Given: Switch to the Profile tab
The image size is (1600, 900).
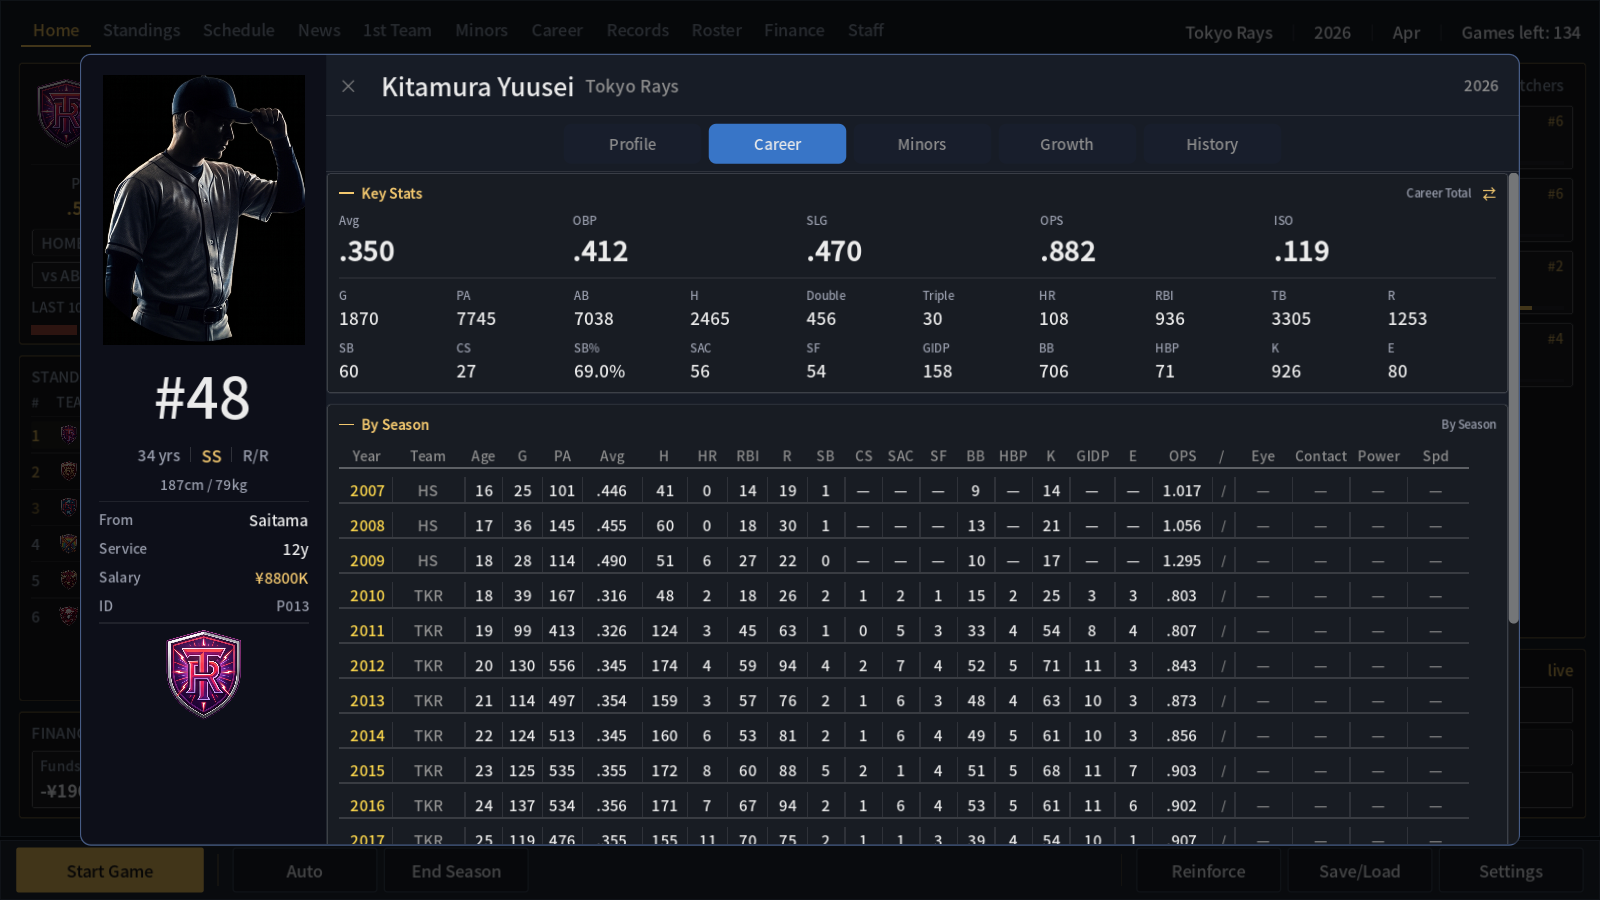Looking at the screenshot, I should click(x=632, y=144).
